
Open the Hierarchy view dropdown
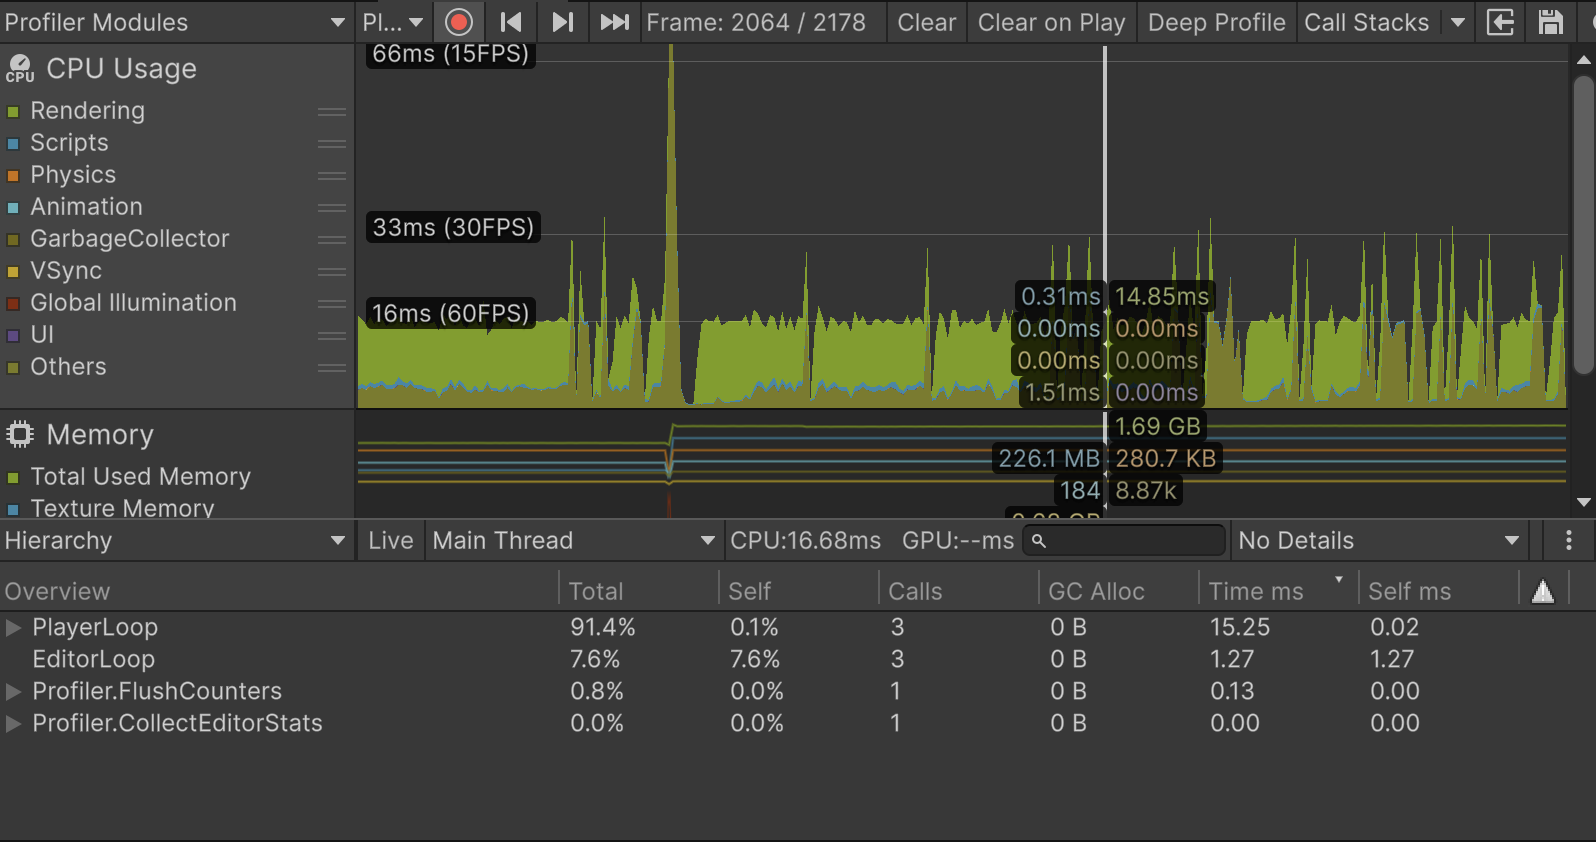pos(176,541)
